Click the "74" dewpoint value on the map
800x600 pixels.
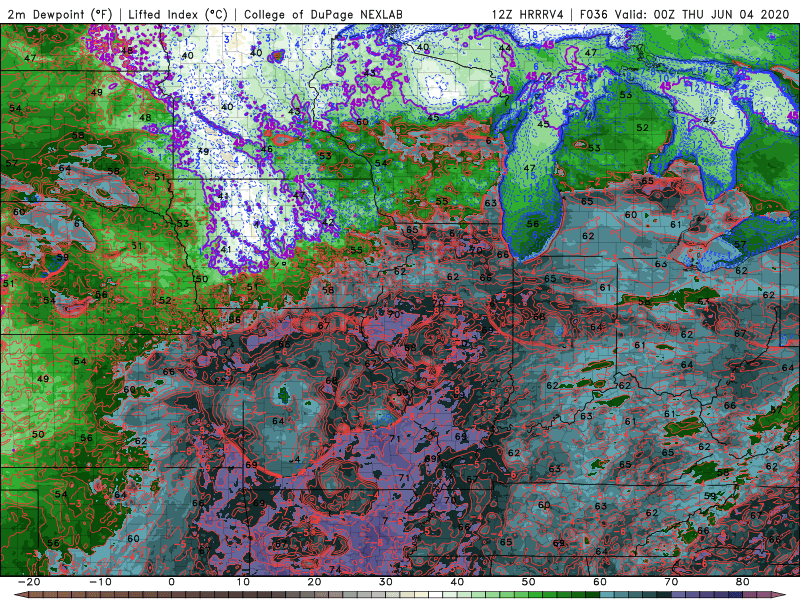tap(335, 570)
